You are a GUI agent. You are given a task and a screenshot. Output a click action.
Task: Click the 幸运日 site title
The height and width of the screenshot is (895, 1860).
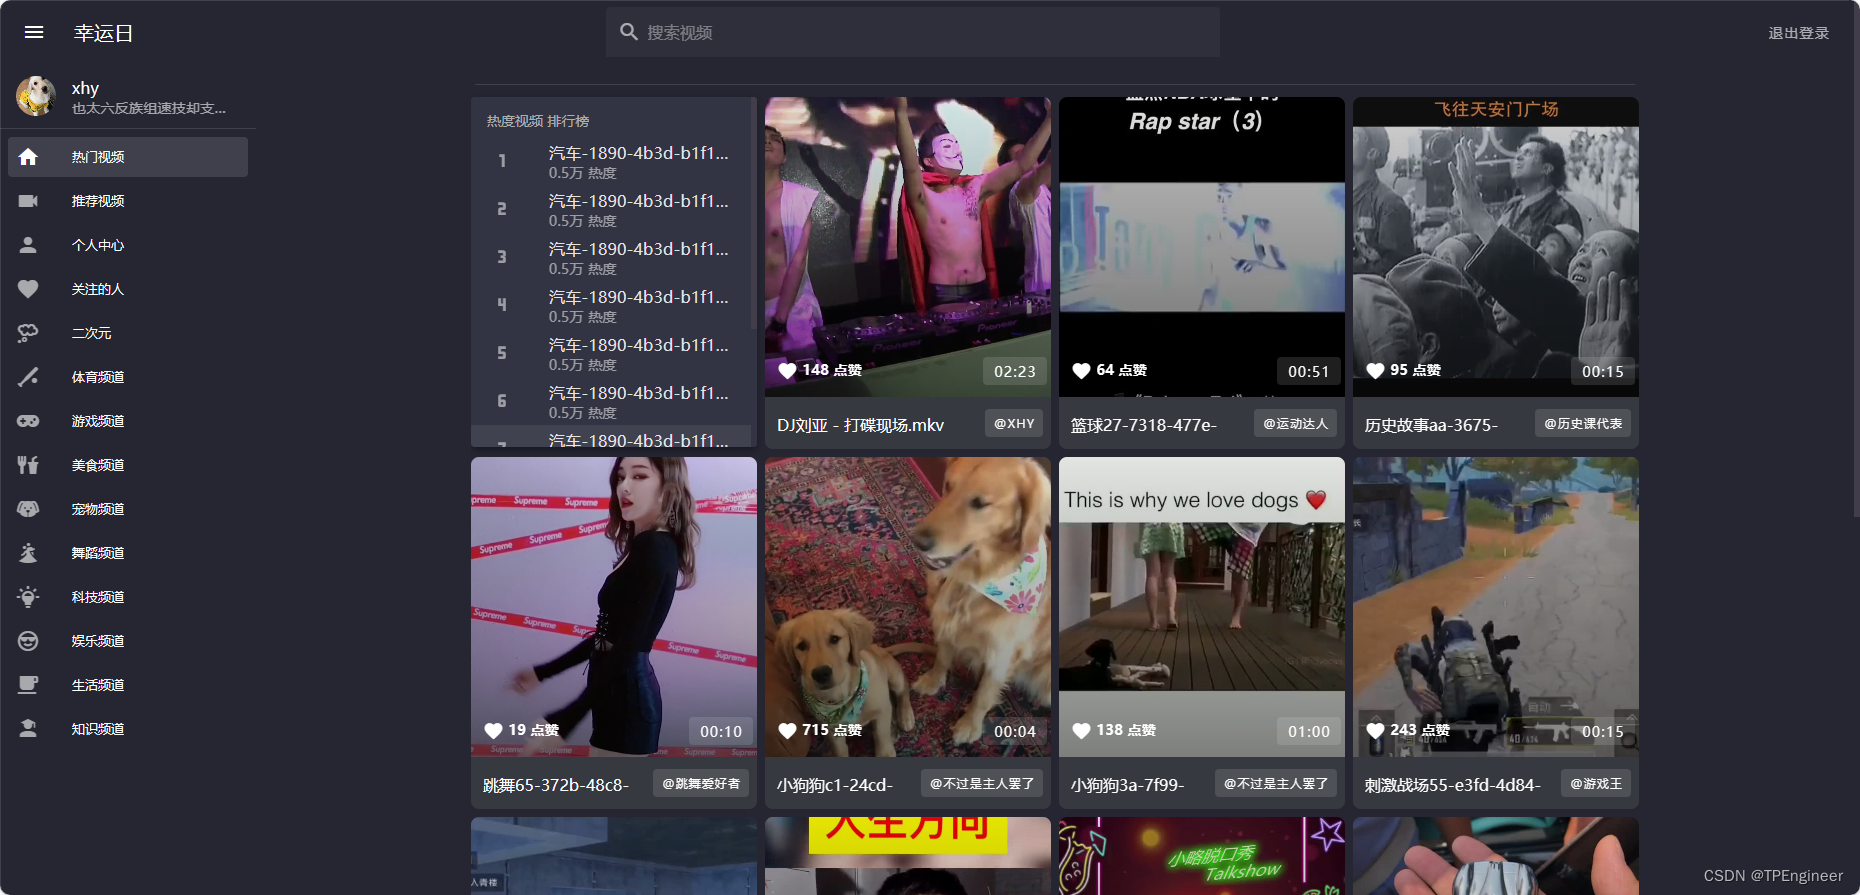(103, 33)
